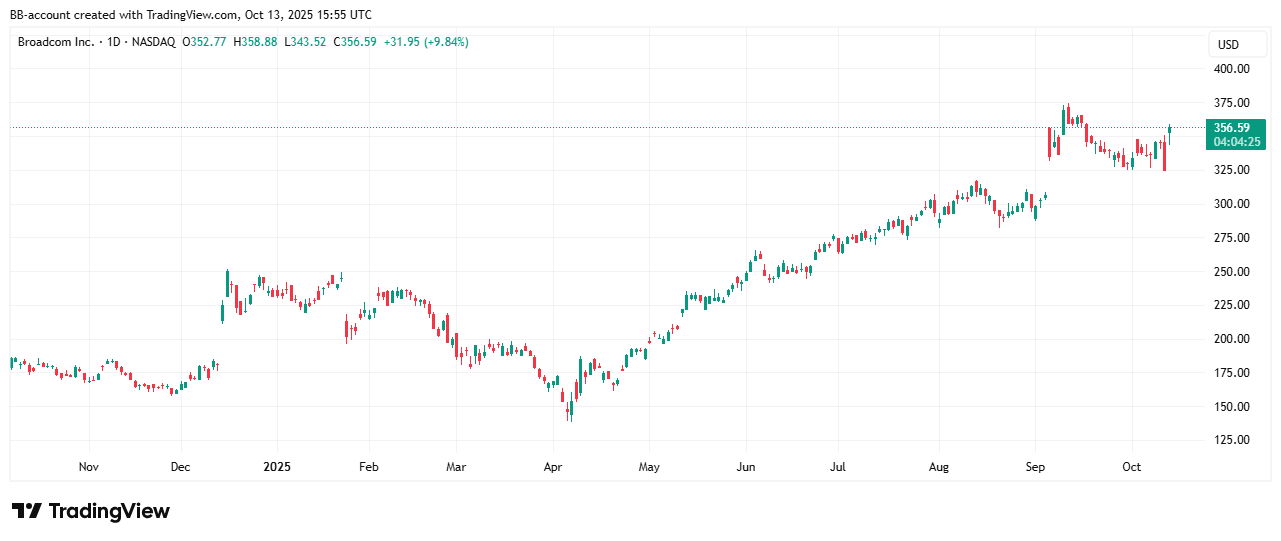
Task: Select the Apr marker on time axis
Action: point(553,467)
